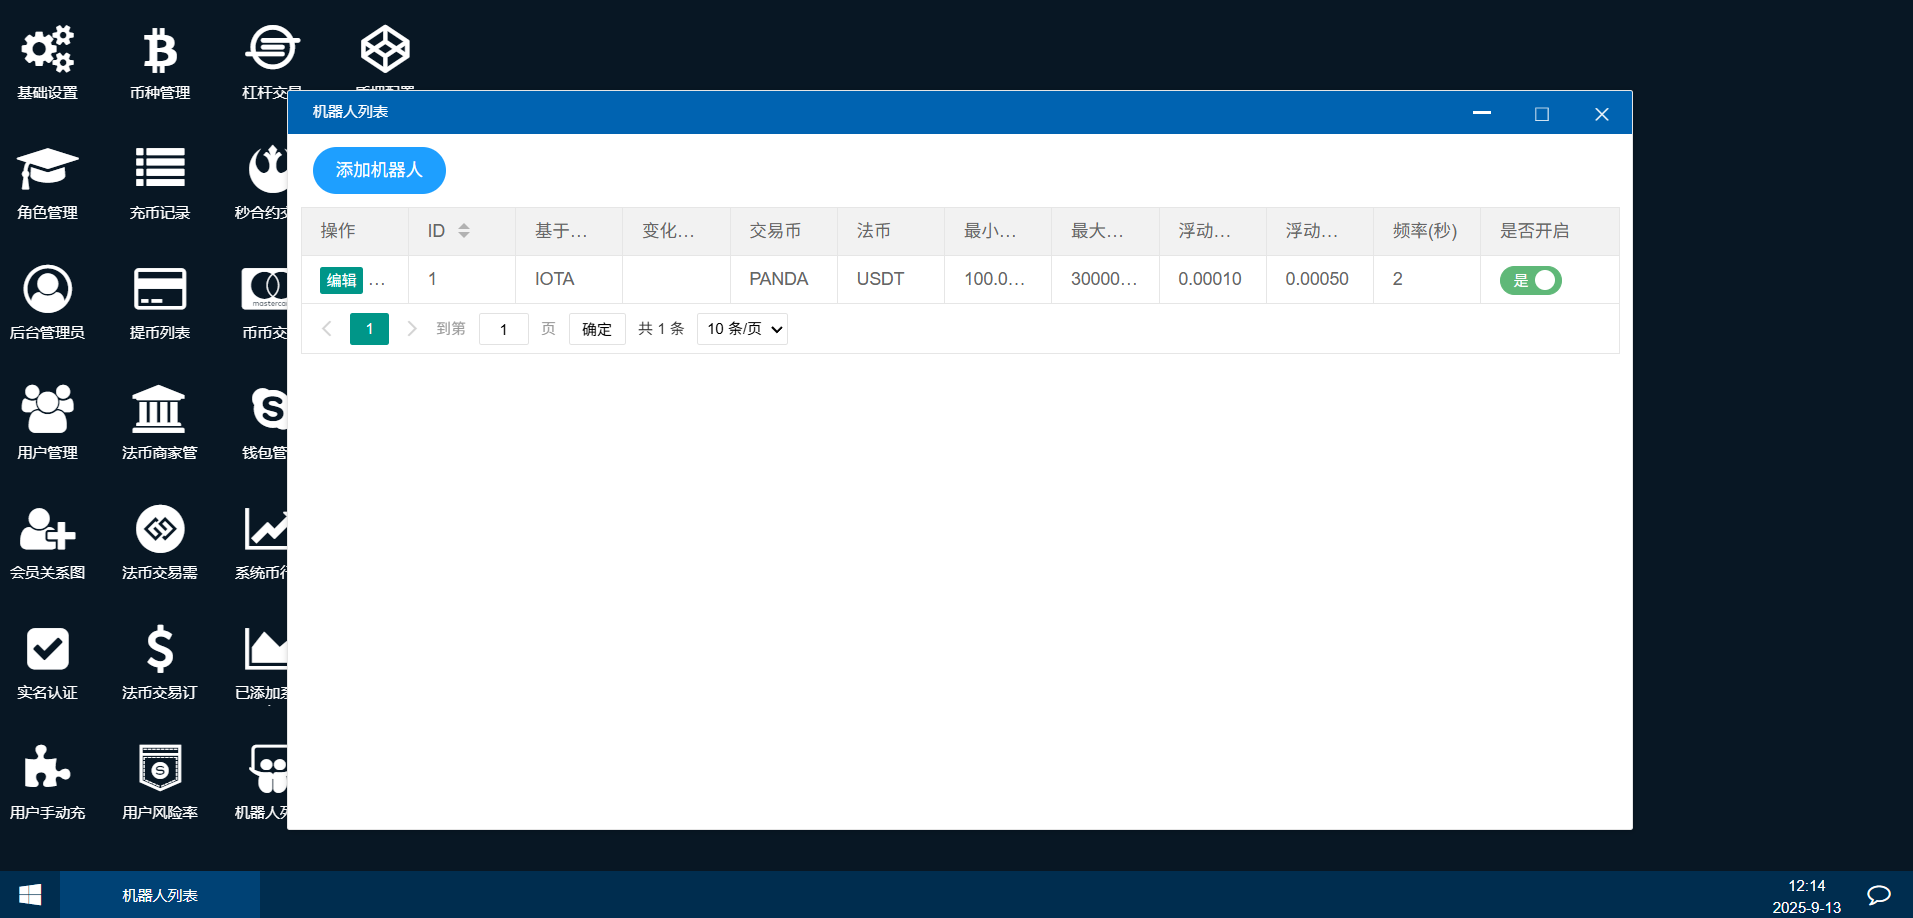Open 角色管理 graduation cap icon
Image resolution: width=1913 pixels, height=918 pixels.
(47, 170)
